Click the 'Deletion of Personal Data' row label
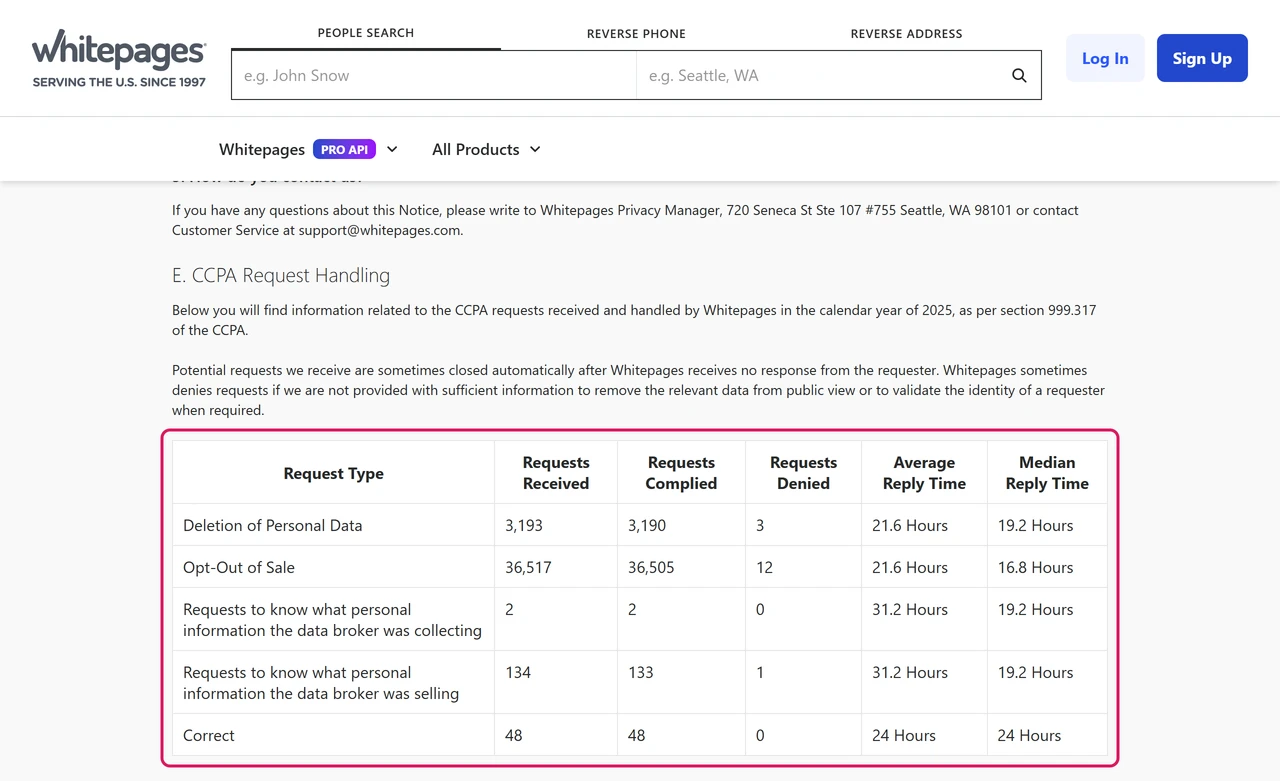The height and width of the screenshot is (781, 1280). [273, 525]
